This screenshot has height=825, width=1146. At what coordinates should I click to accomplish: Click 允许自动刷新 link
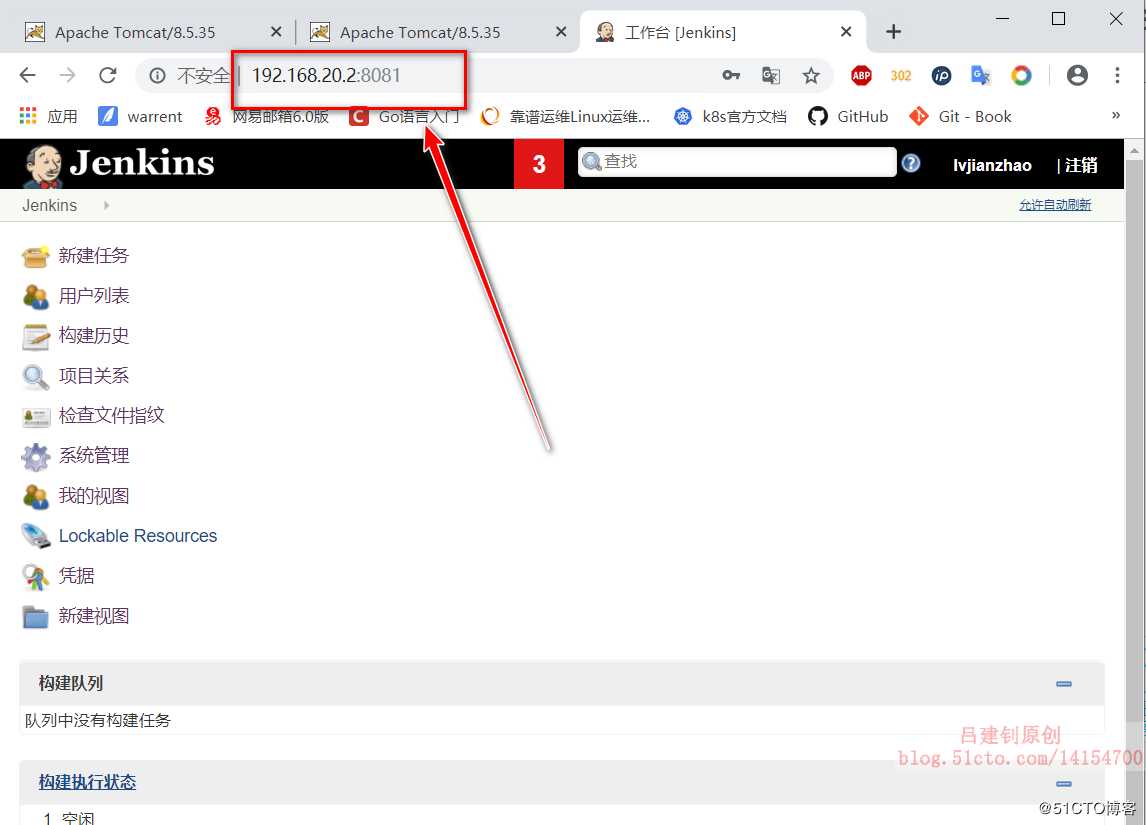(x=1055, y=205)
